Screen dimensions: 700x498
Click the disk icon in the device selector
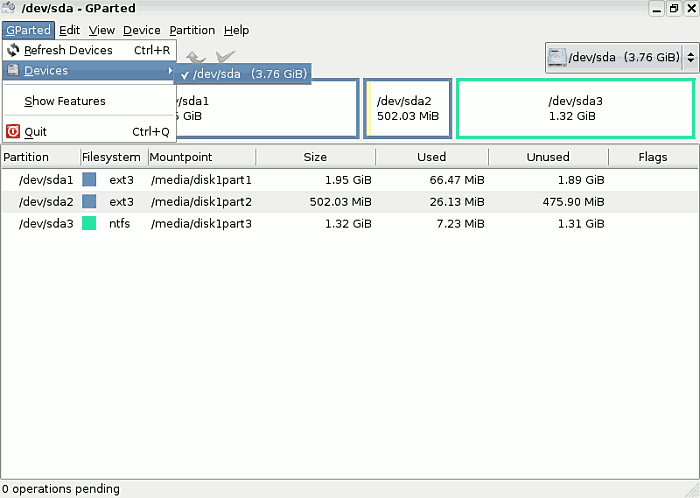tap(558, 57)
